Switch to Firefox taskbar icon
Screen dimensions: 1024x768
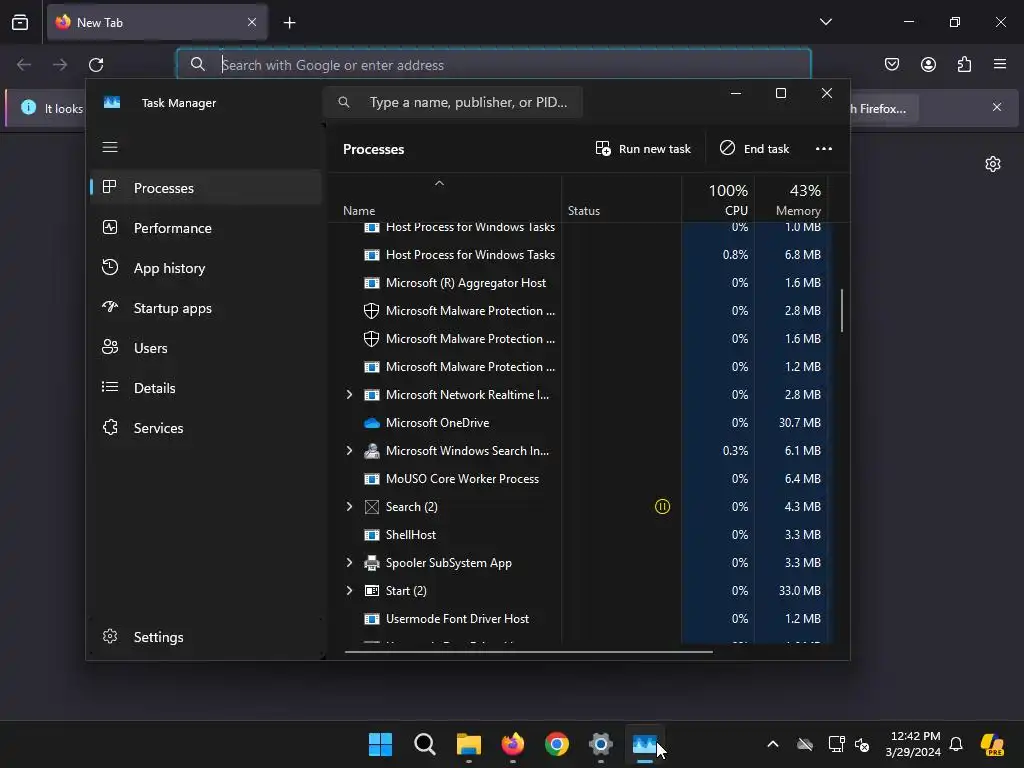coord(513,744)
